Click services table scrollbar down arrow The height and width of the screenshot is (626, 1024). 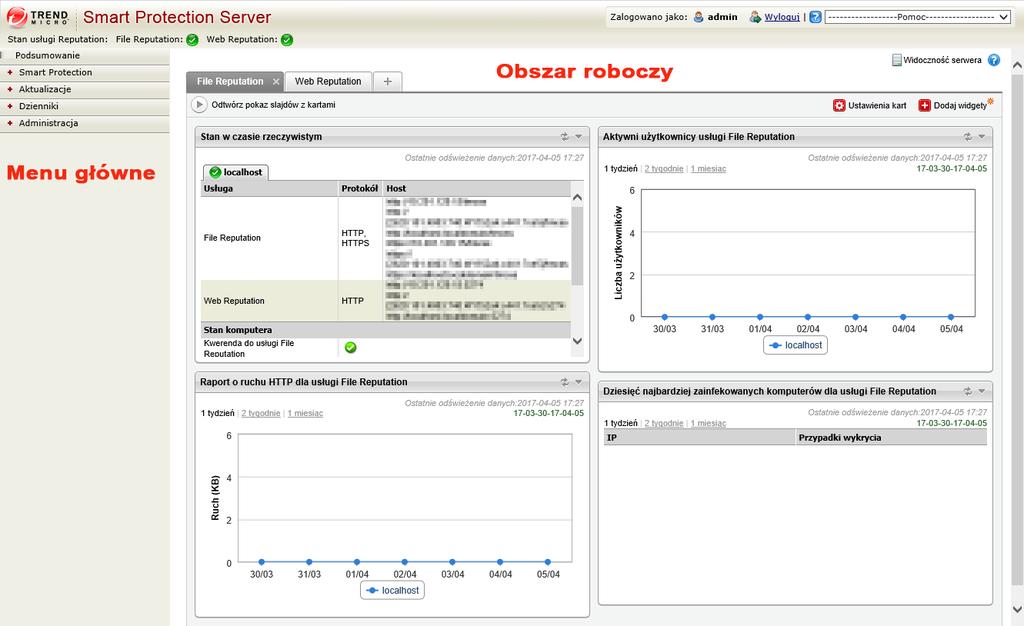577,341
